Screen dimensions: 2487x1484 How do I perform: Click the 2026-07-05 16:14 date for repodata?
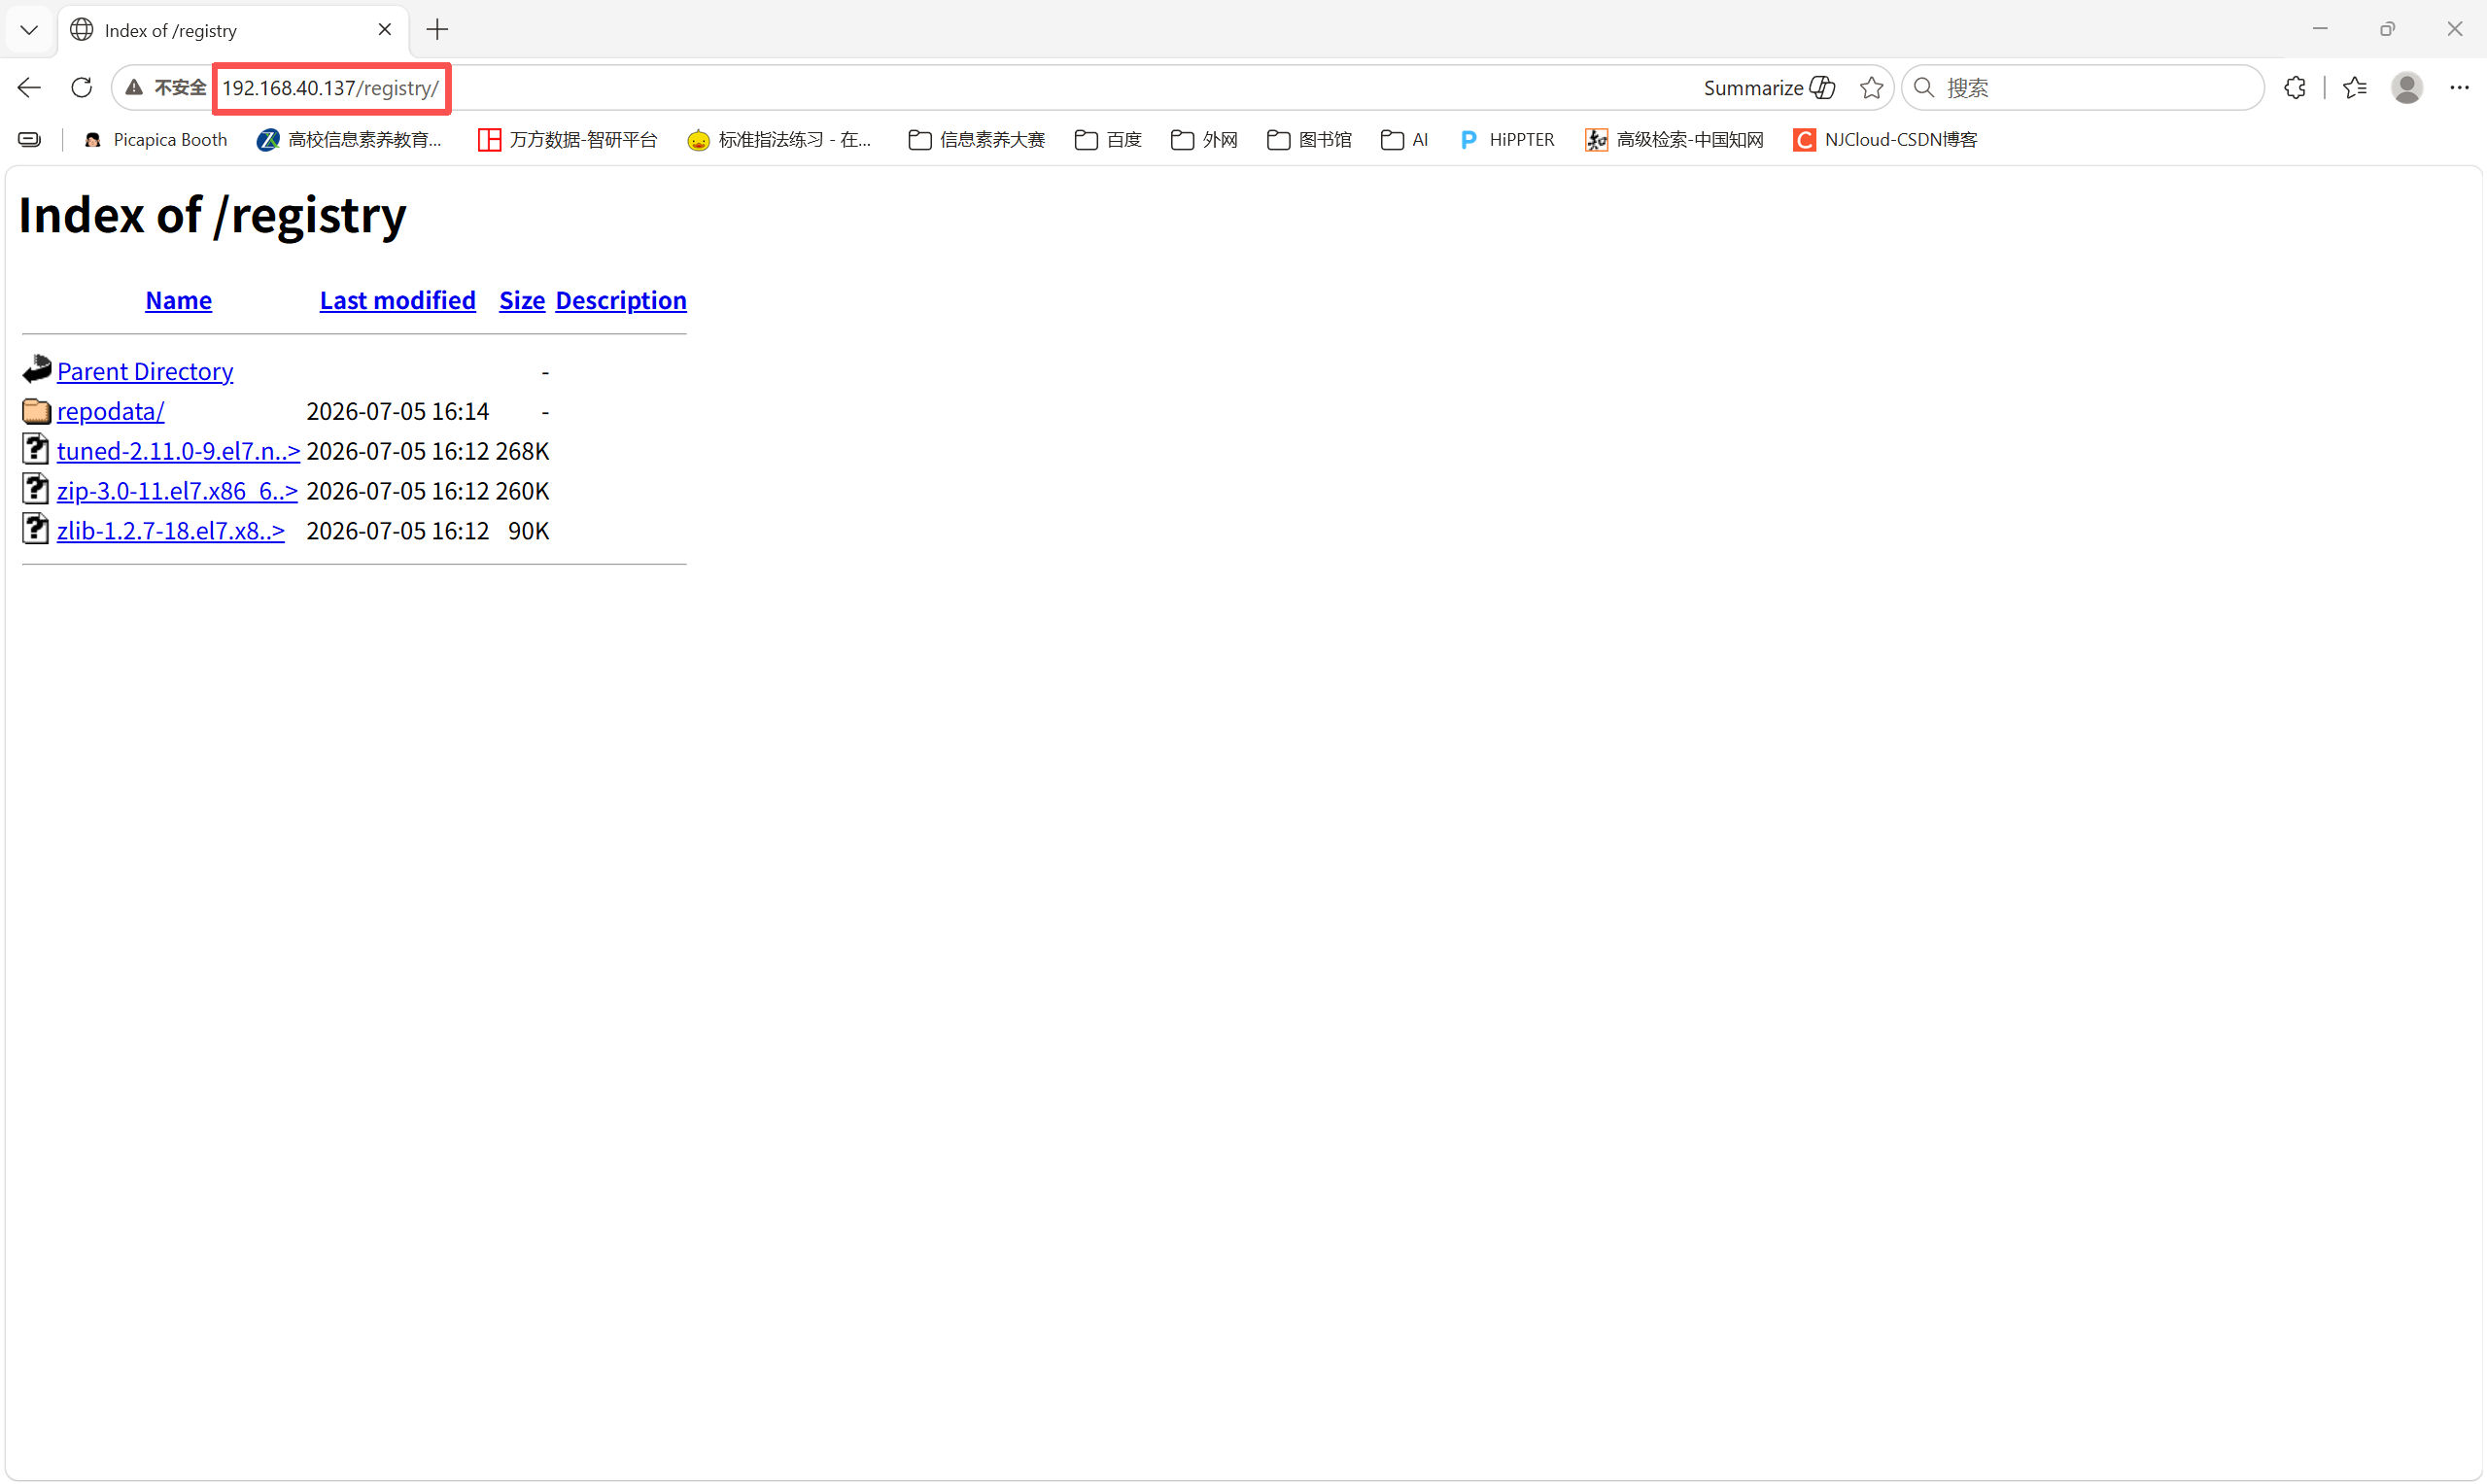pos(397,411)
